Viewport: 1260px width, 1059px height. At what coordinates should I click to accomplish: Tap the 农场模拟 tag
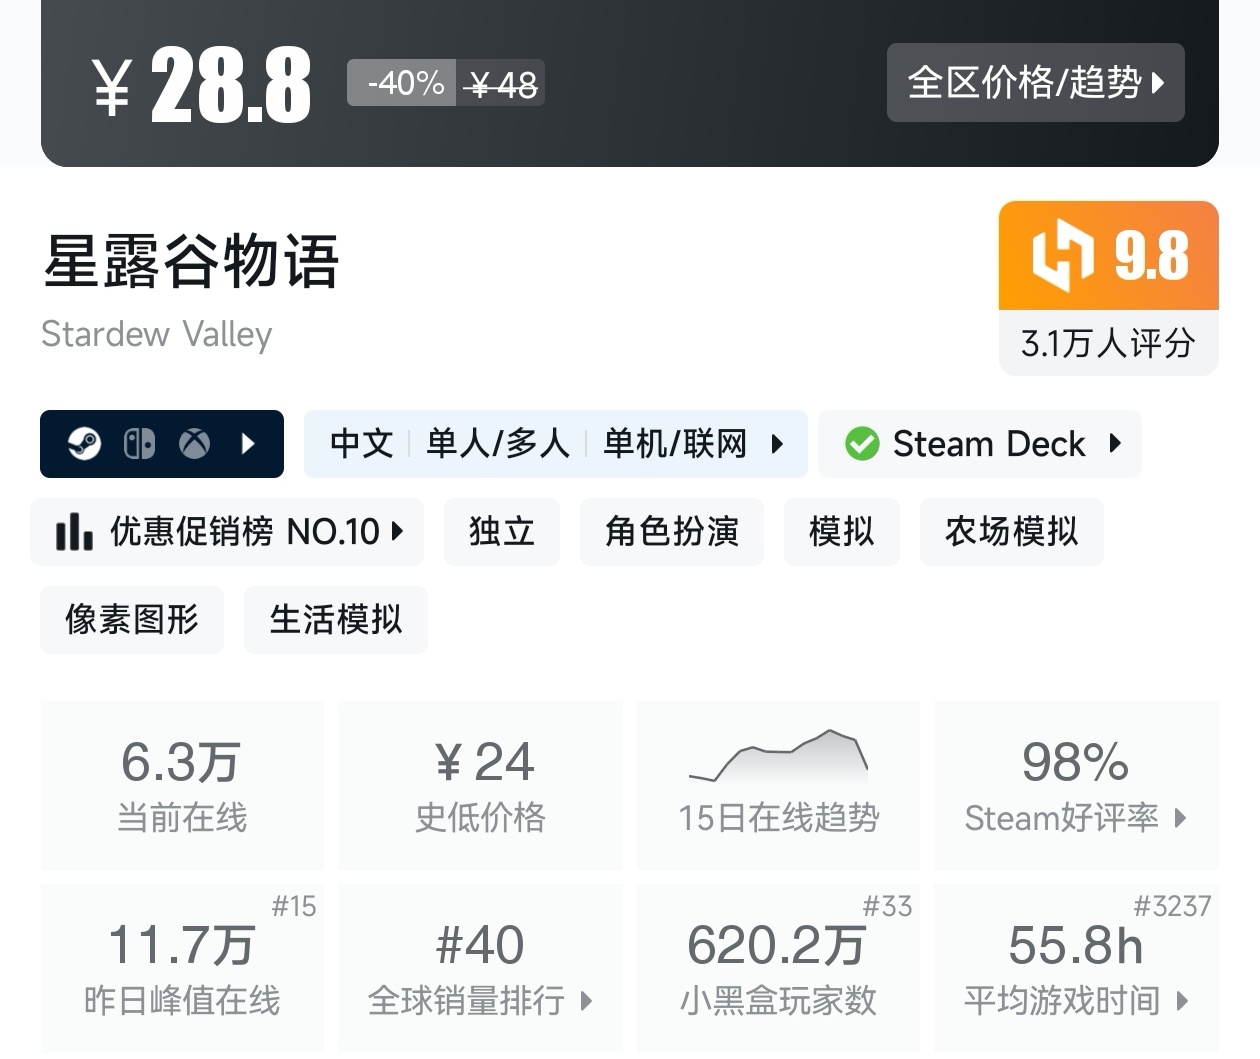[x=1011, y=531]
